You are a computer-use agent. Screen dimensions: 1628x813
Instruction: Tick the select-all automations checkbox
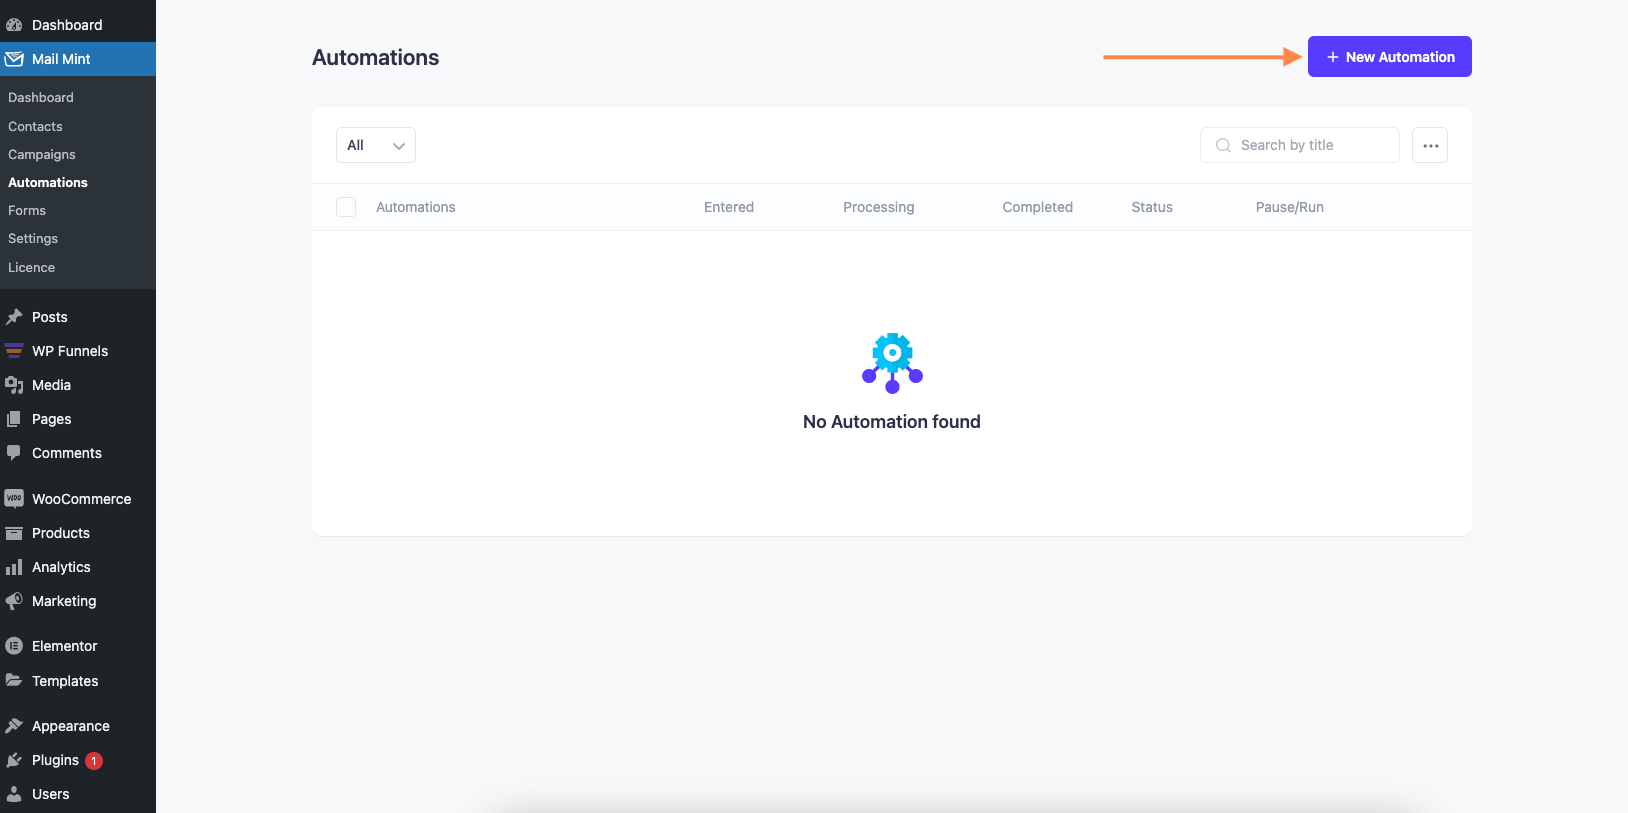pyautogui.click(x=346, y=207)
